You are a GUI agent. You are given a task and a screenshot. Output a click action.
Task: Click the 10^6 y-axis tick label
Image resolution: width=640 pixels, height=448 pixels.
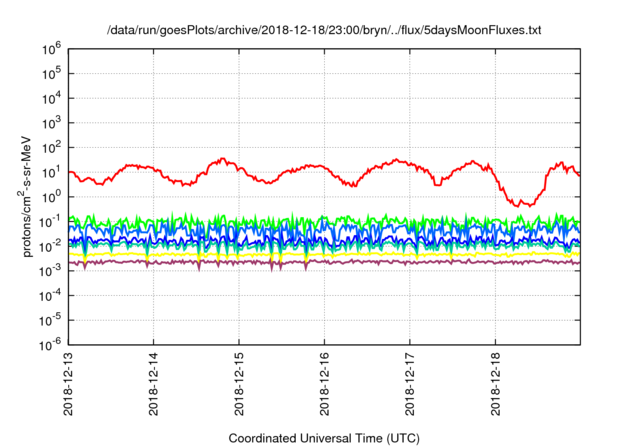[x=51, y=50]
